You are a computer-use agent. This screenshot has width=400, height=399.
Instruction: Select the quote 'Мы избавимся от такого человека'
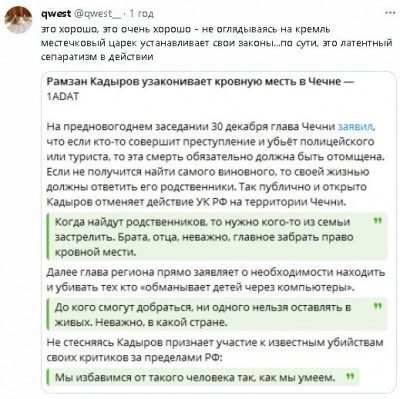203,377
